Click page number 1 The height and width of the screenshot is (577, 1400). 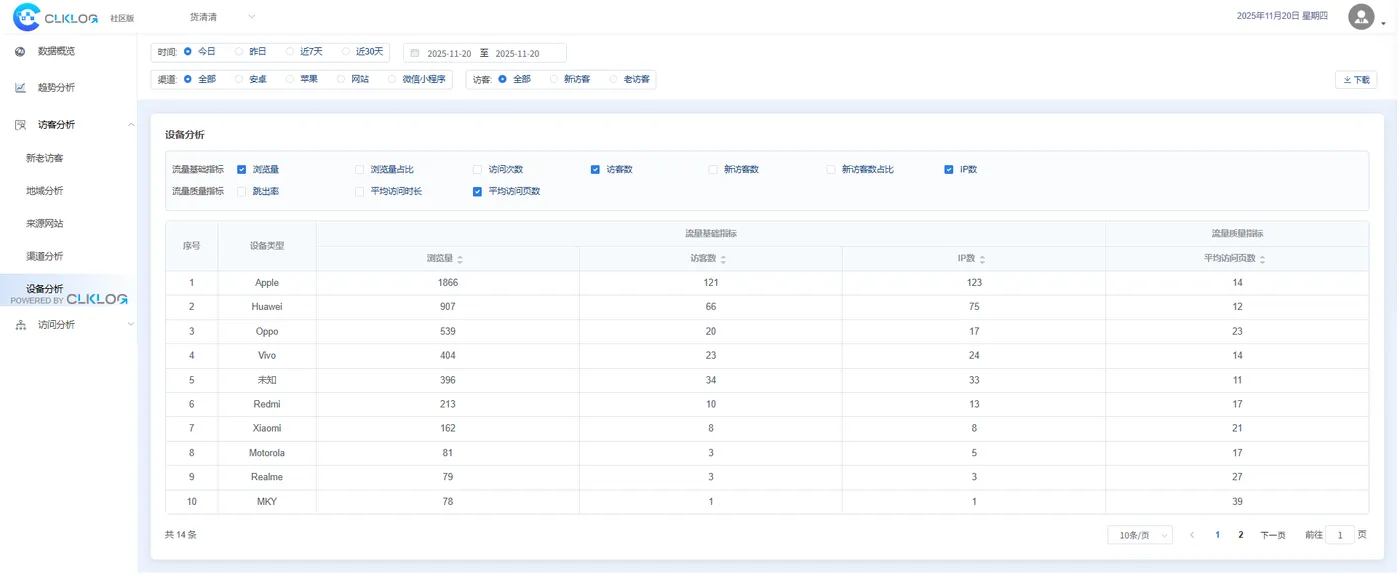coord(1217,535)
